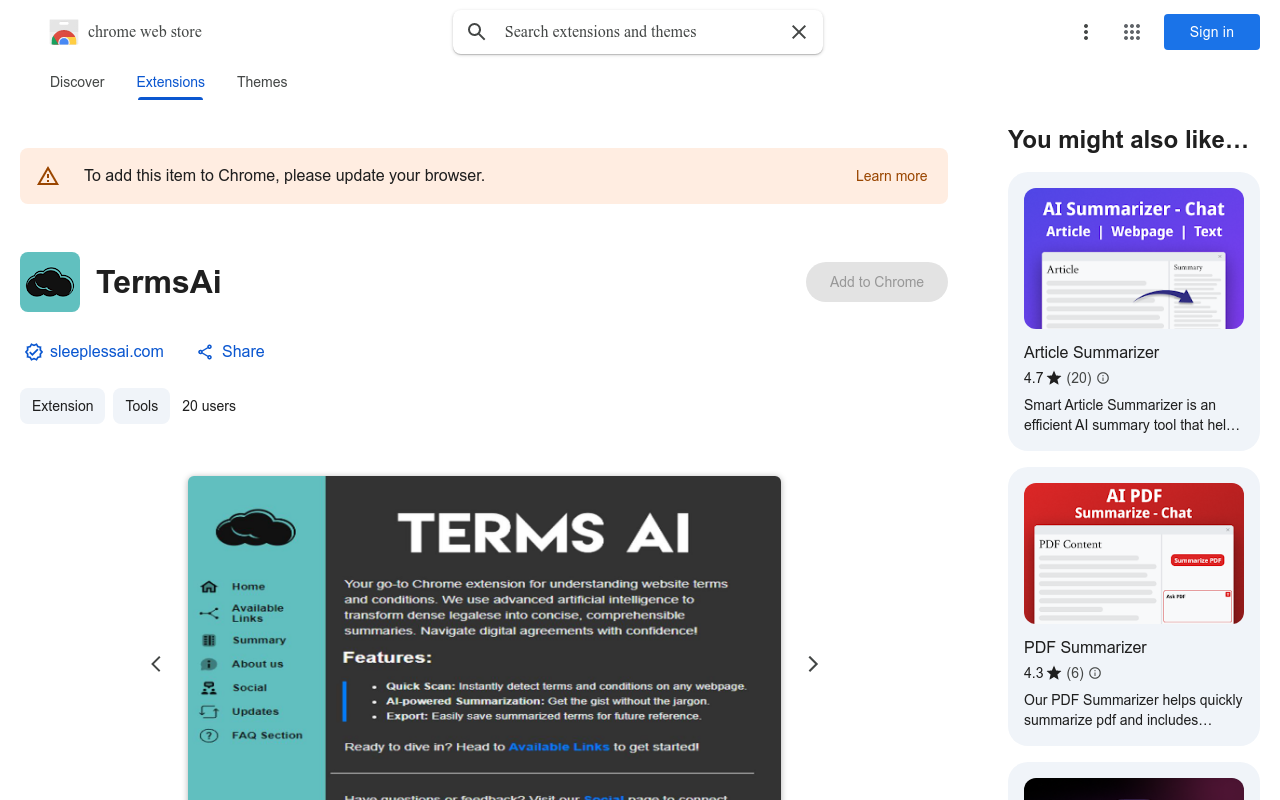Click the You might also like heading
1280x800 pixels.
(1128, 140)
